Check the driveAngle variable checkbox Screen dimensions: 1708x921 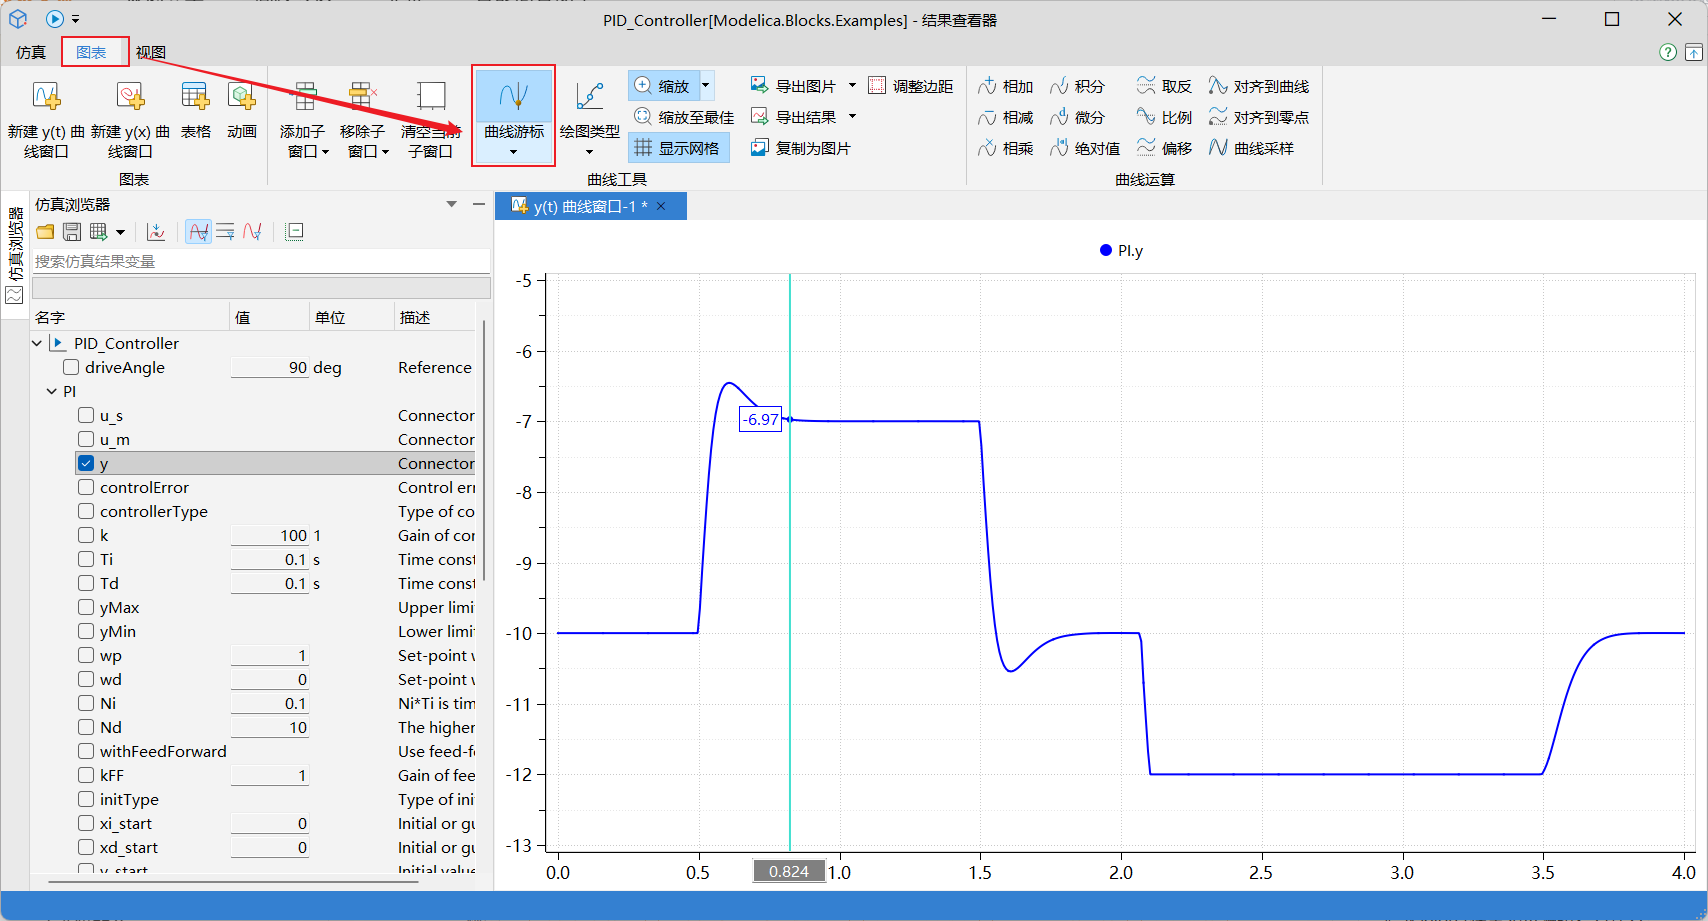click(x=71, y=367)
